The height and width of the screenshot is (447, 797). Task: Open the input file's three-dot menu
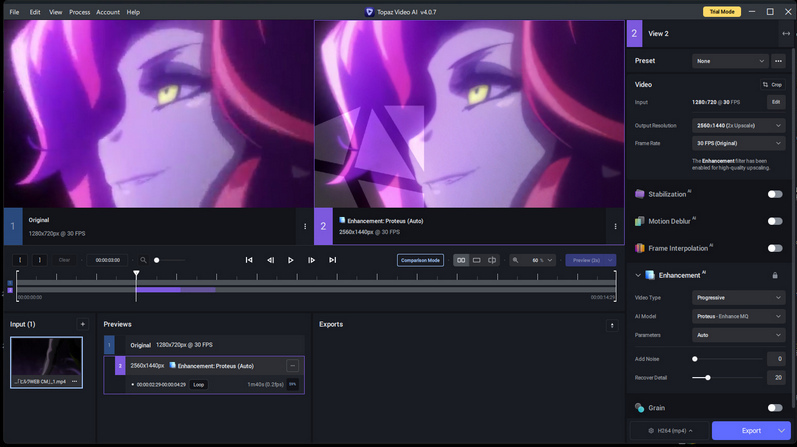pos(75,381)
